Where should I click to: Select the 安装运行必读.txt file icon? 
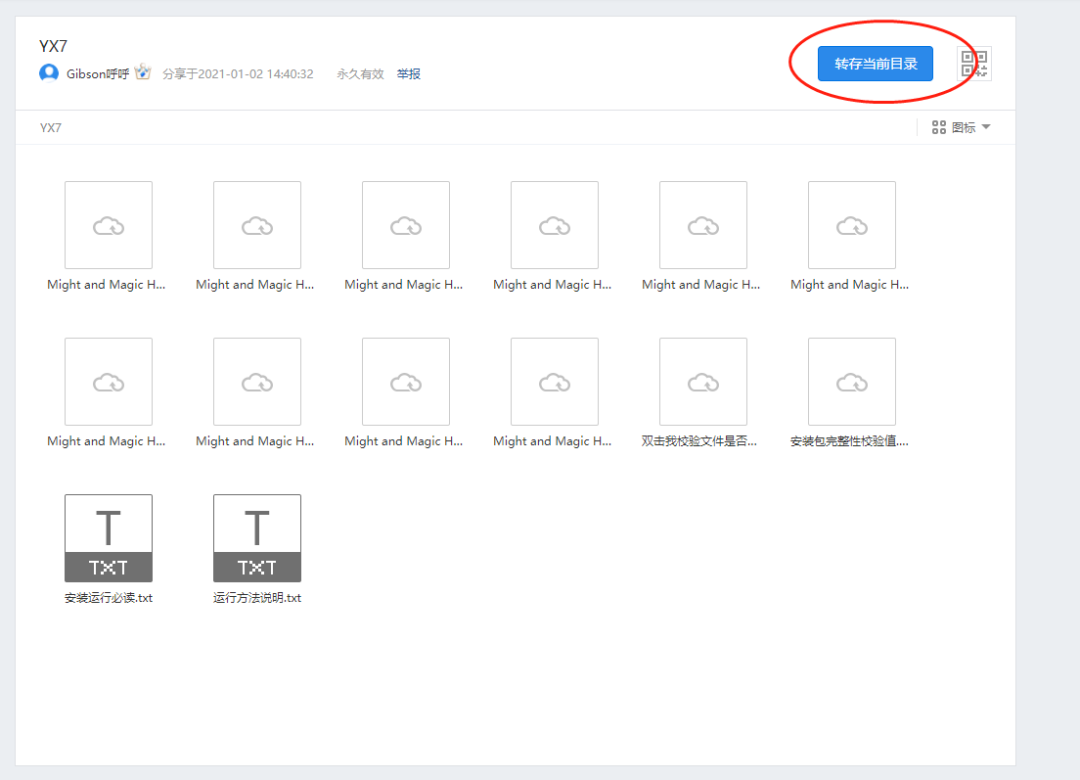tap(108, 537)
